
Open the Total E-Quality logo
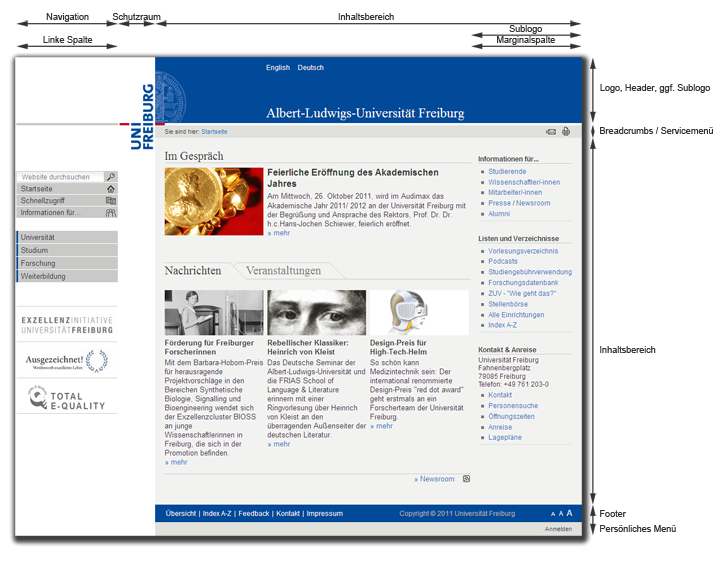(67, 398)
